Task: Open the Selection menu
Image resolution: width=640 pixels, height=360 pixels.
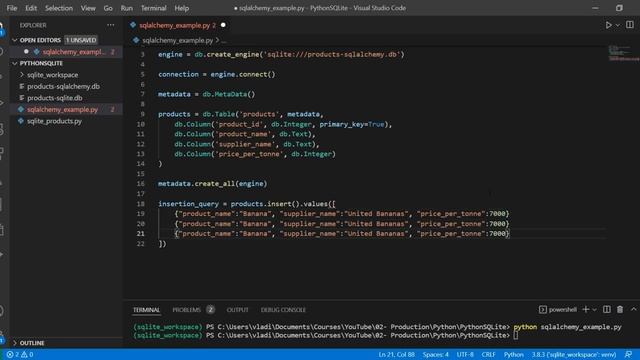Action: (x=59, y=8)
